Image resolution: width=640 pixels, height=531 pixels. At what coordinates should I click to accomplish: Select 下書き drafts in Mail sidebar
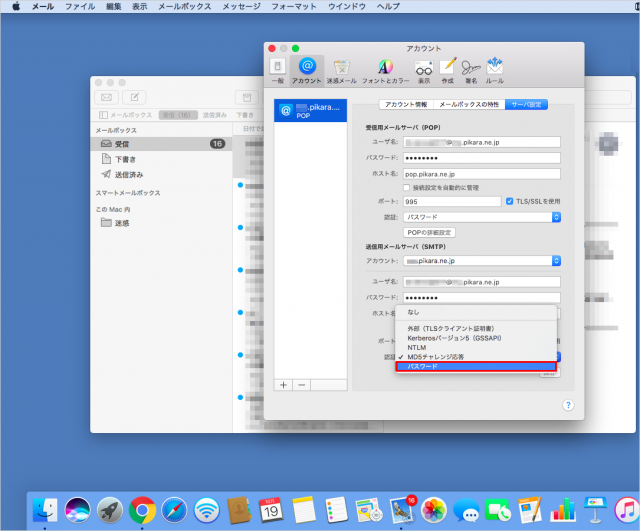tap(161, 159)
